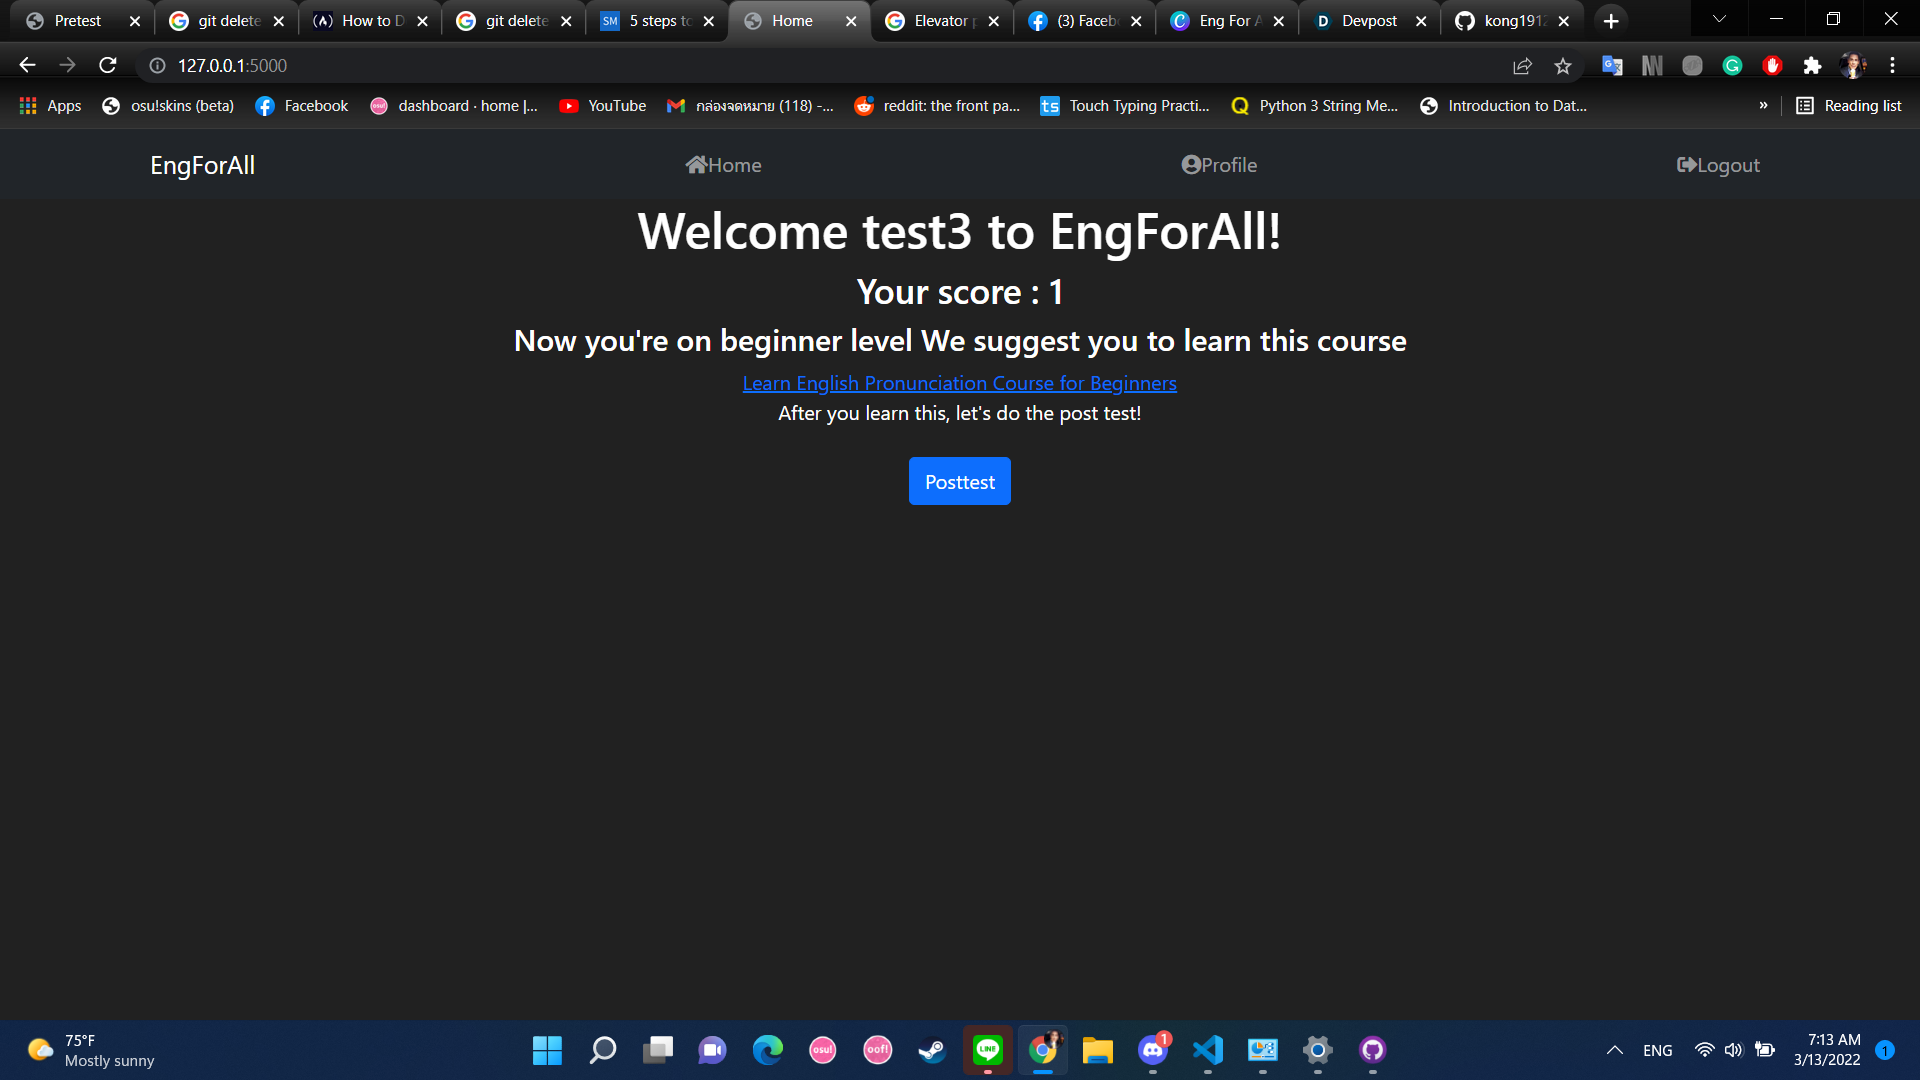
Task: Open a new tab with the plus button
Action: click(1611, 21)
